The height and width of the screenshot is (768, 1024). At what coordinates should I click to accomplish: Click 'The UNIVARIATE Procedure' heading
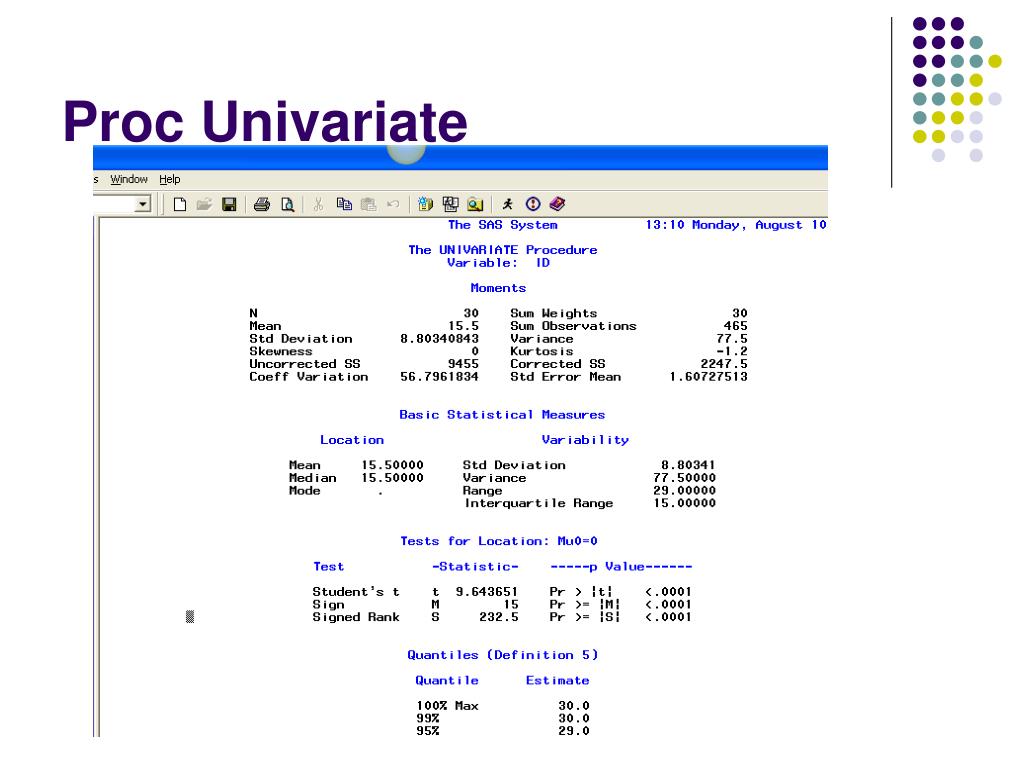(x=503, y=250)
